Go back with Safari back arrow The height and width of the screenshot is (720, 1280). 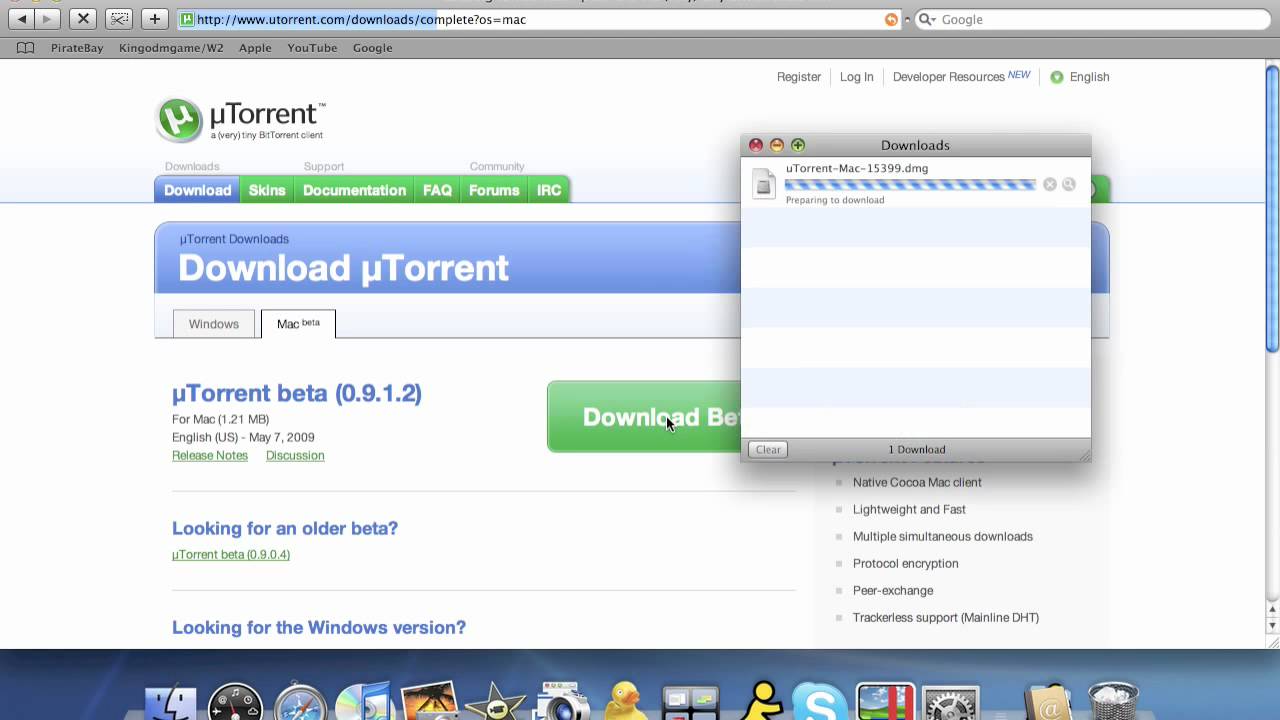click(x=22, y=19)
